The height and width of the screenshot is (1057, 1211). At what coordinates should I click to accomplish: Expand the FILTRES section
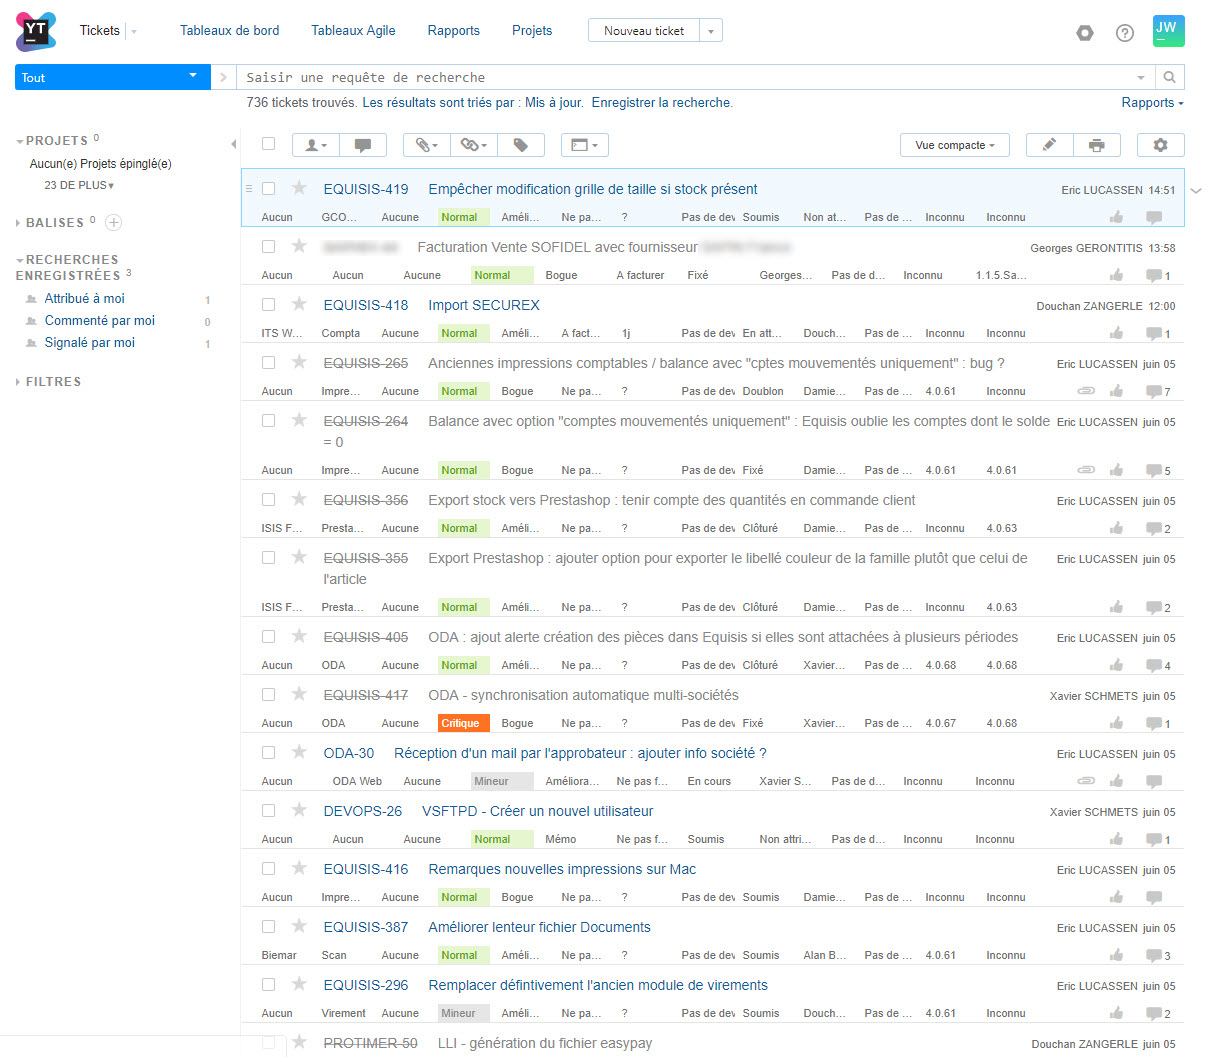coord(53,382)
